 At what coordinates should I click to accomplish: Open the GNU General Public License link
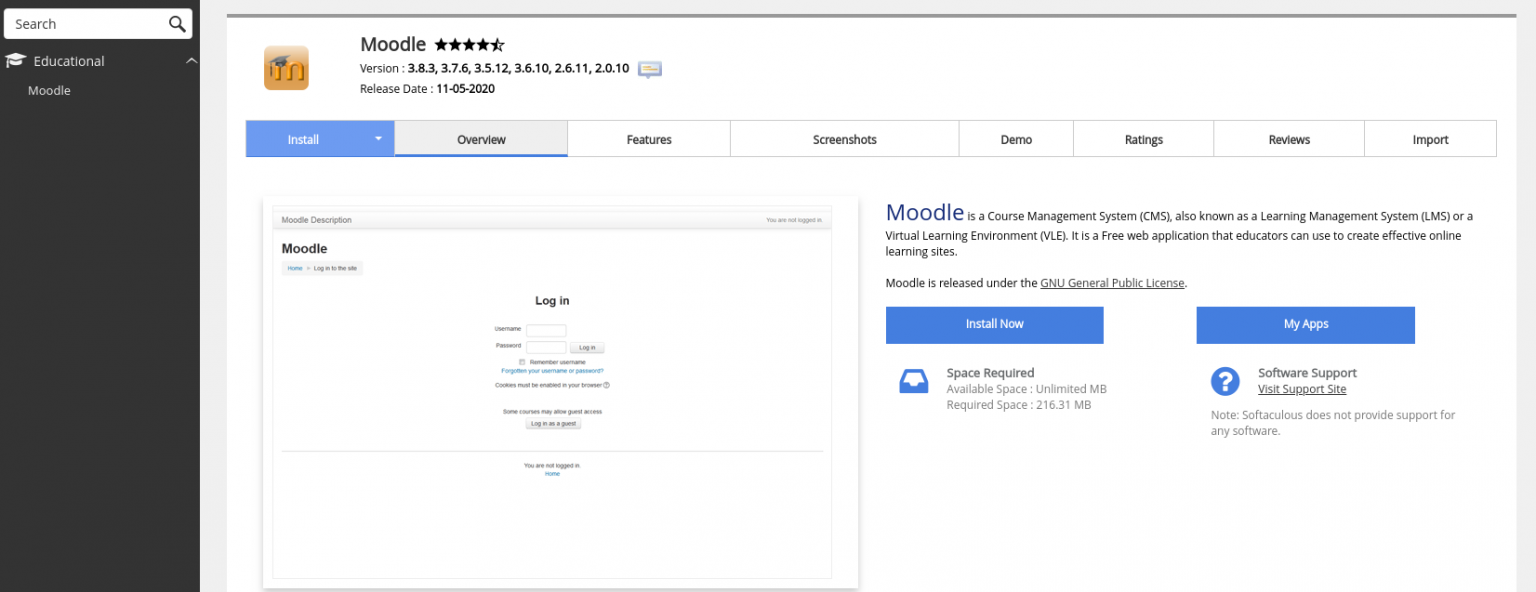(x=1112, y=282)
